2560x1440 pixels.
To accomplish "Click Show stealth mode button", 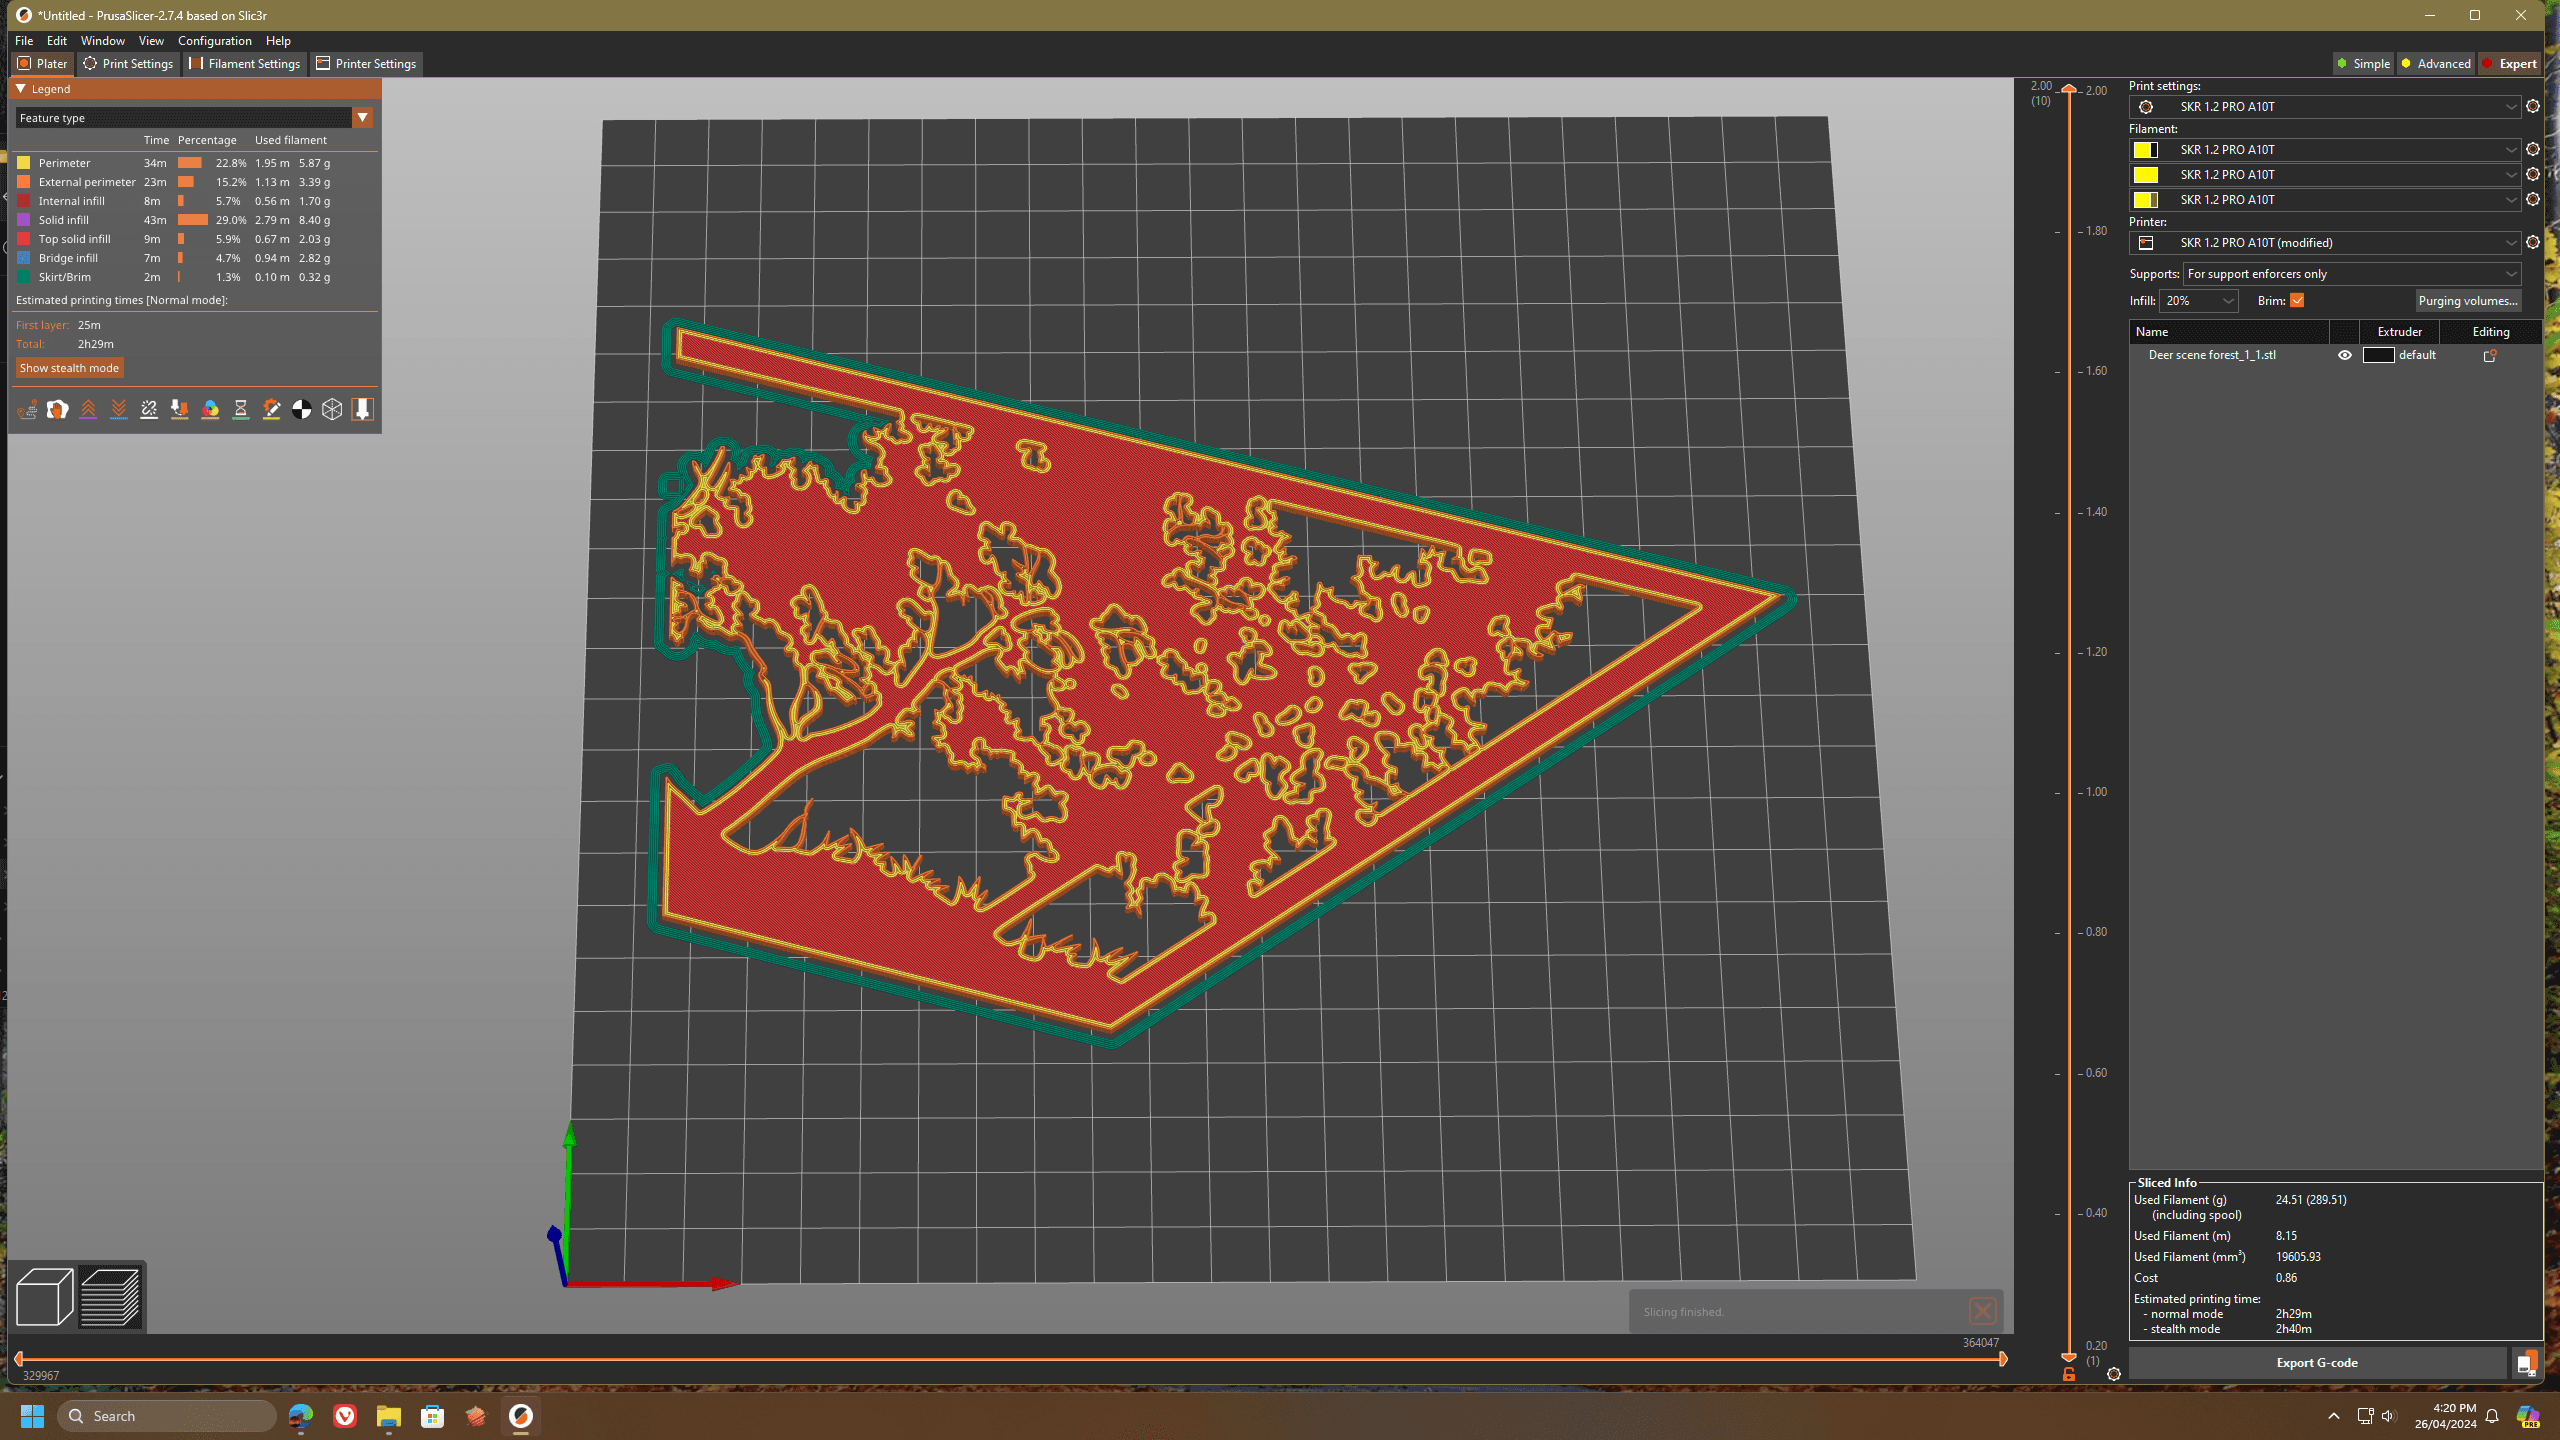I will 69,368.
